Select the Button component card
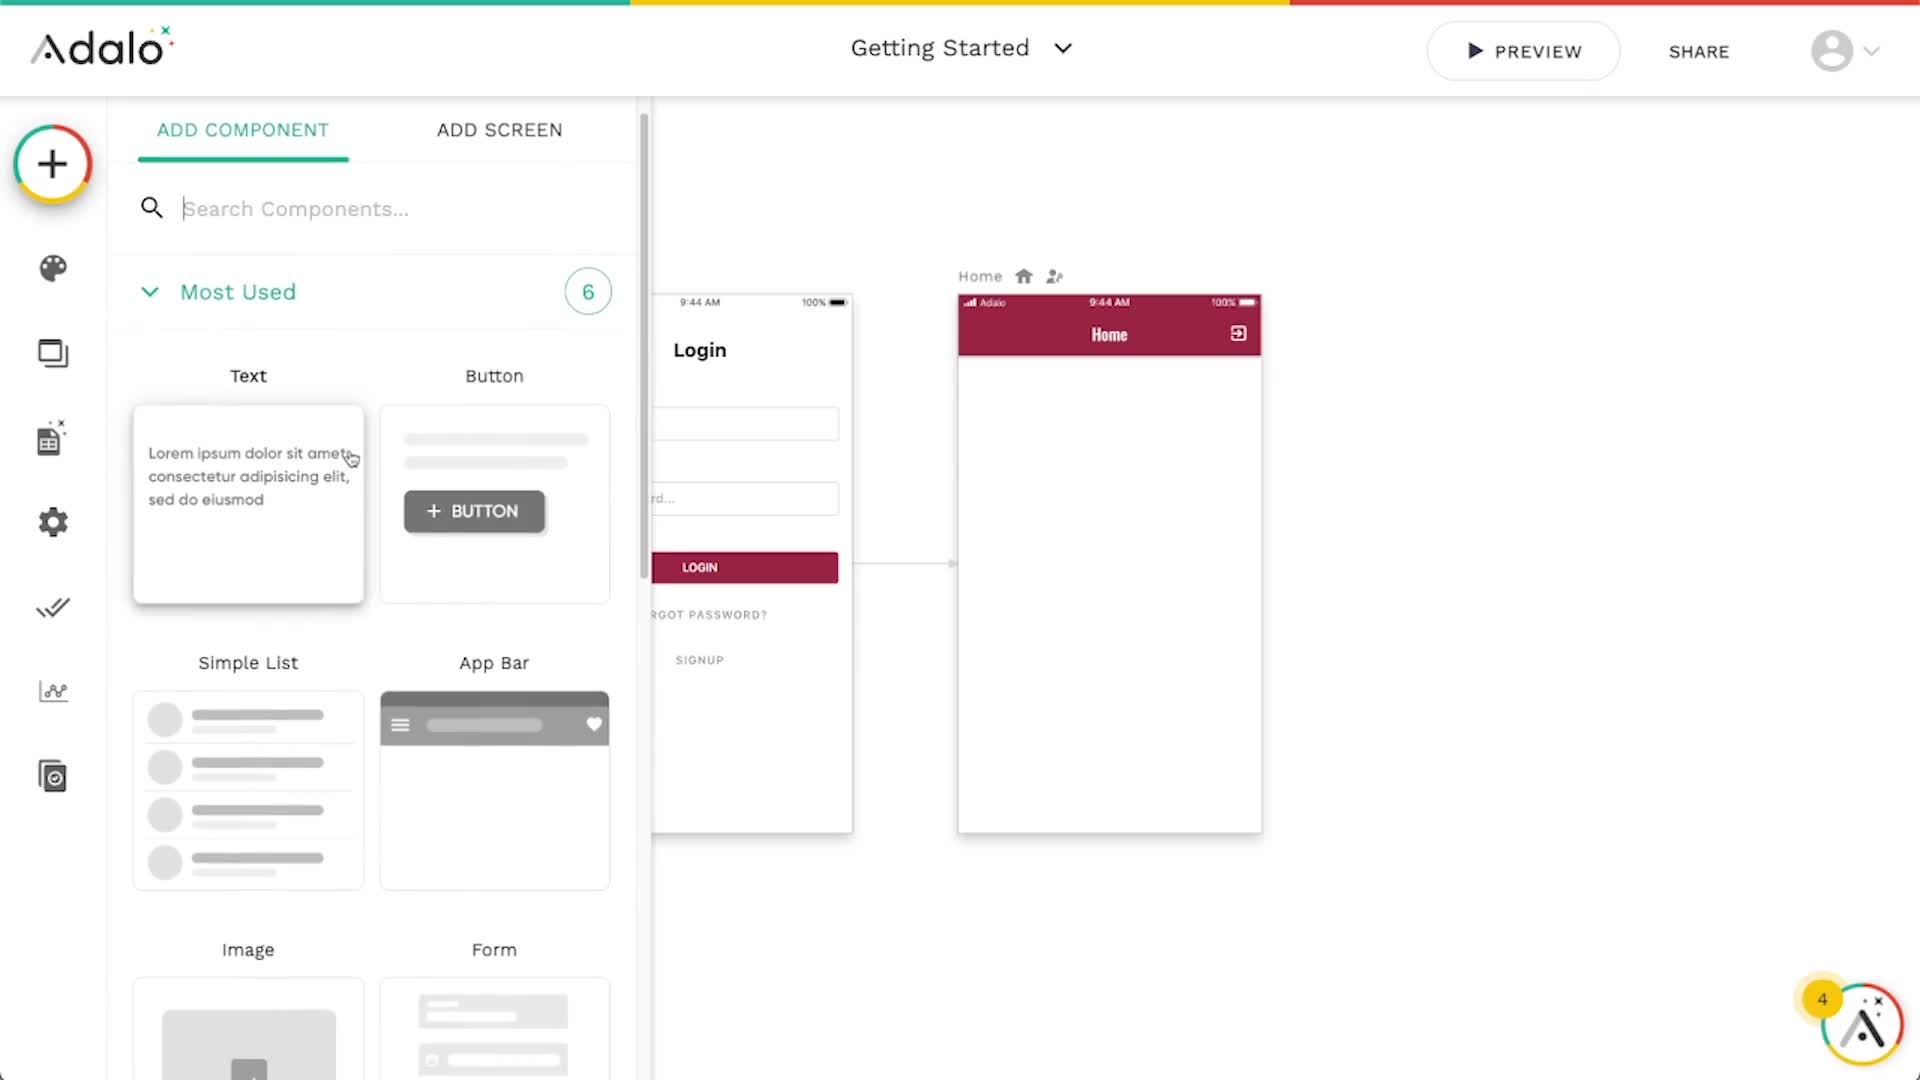This screenshot has height=1080, width=1920. pyautogui.click(x=494, y=504)
